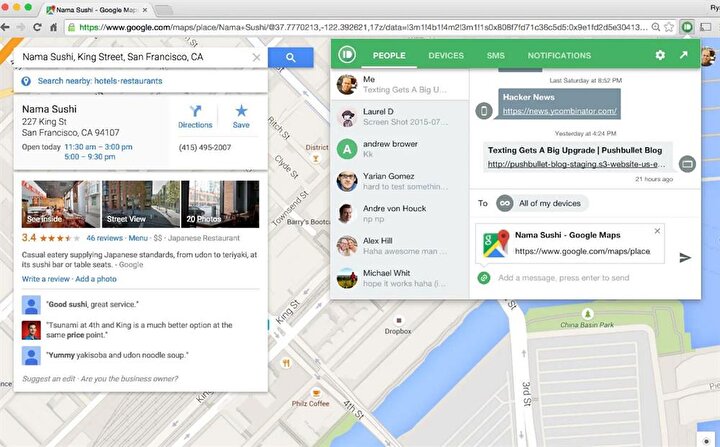Open the Menu link for Nama Sushi
This screenshot has width=720, height=447.
138,238
